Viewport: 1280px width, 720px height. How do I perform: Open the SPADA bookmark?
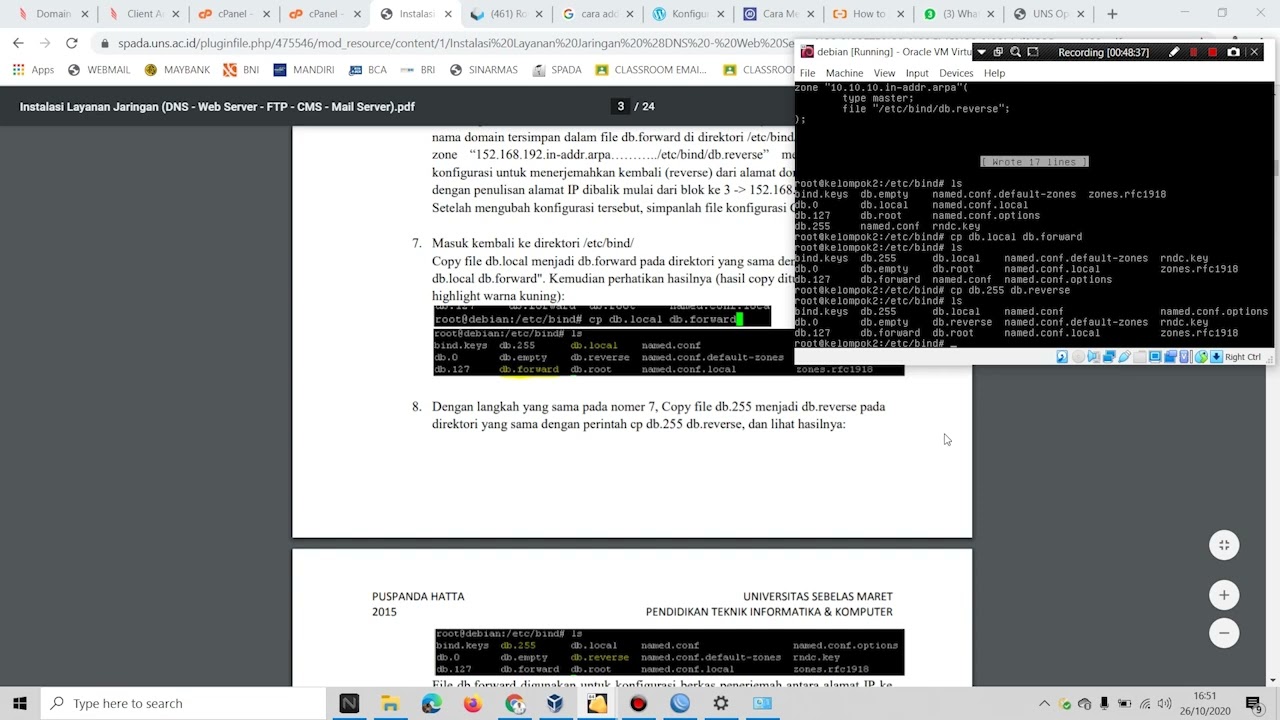point(557,70)
